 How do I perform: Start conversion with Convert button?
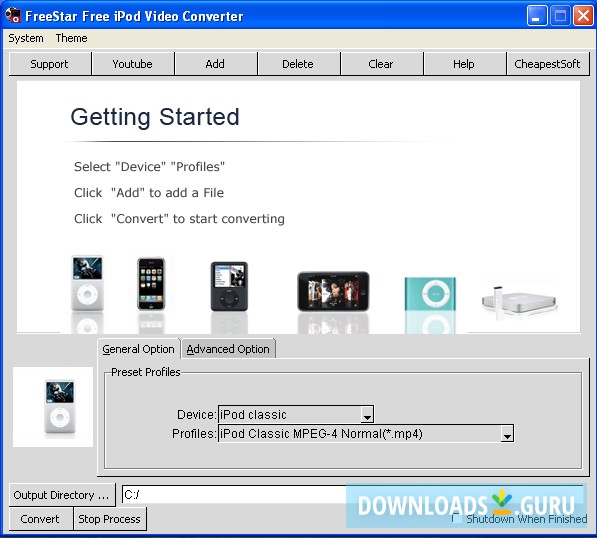40,519
